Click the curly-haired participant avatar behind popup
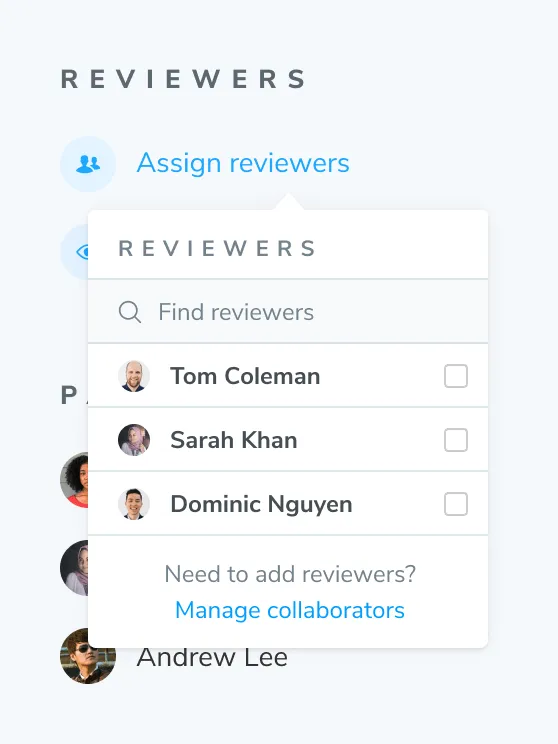Viewport: 558px width, 744px height. (x=74, y=480)
